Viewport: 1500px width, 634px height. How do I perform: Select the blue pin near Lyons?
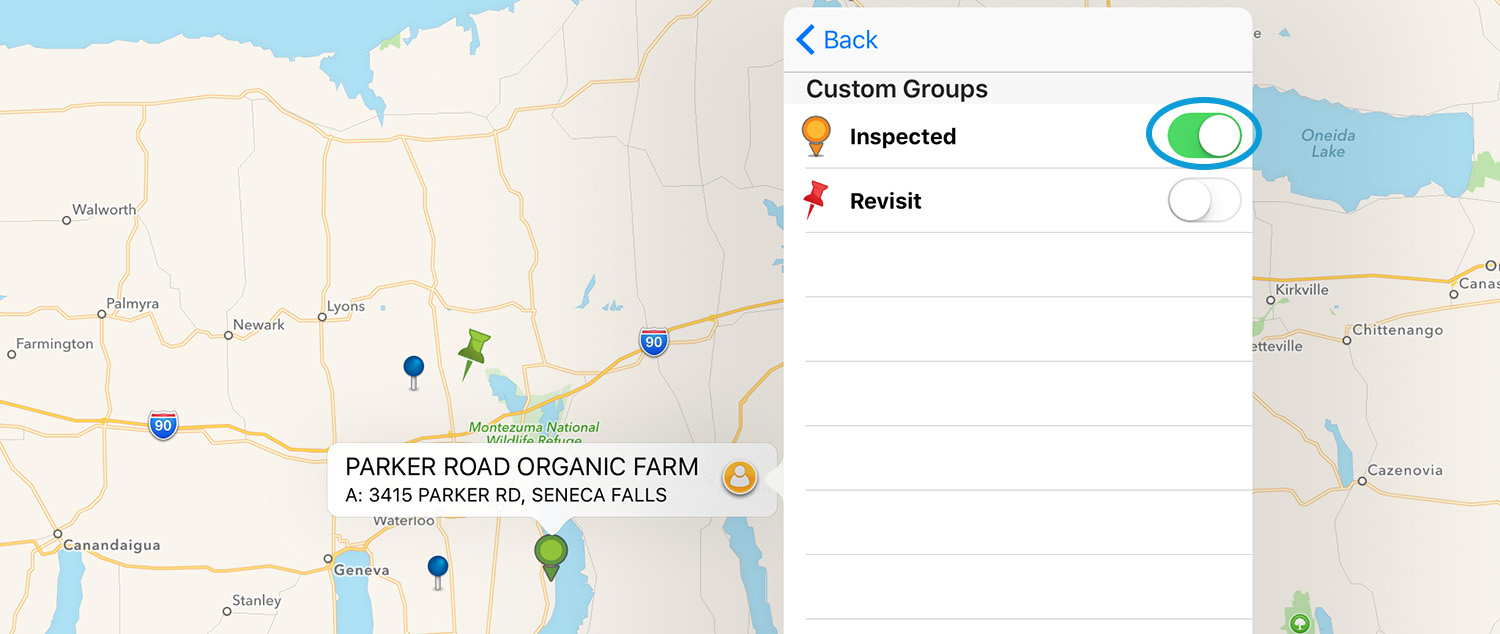click(413, 372)
